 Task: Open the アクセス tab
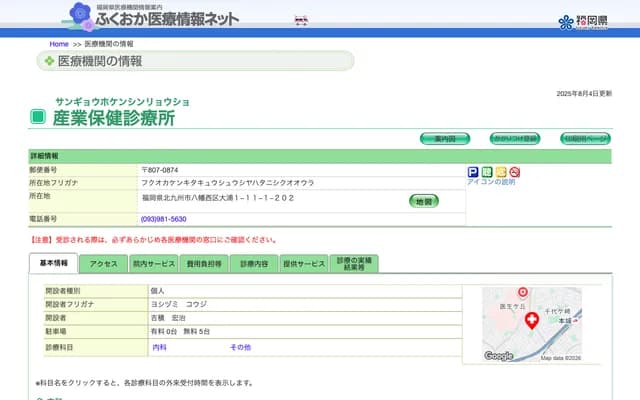[104, 264]
